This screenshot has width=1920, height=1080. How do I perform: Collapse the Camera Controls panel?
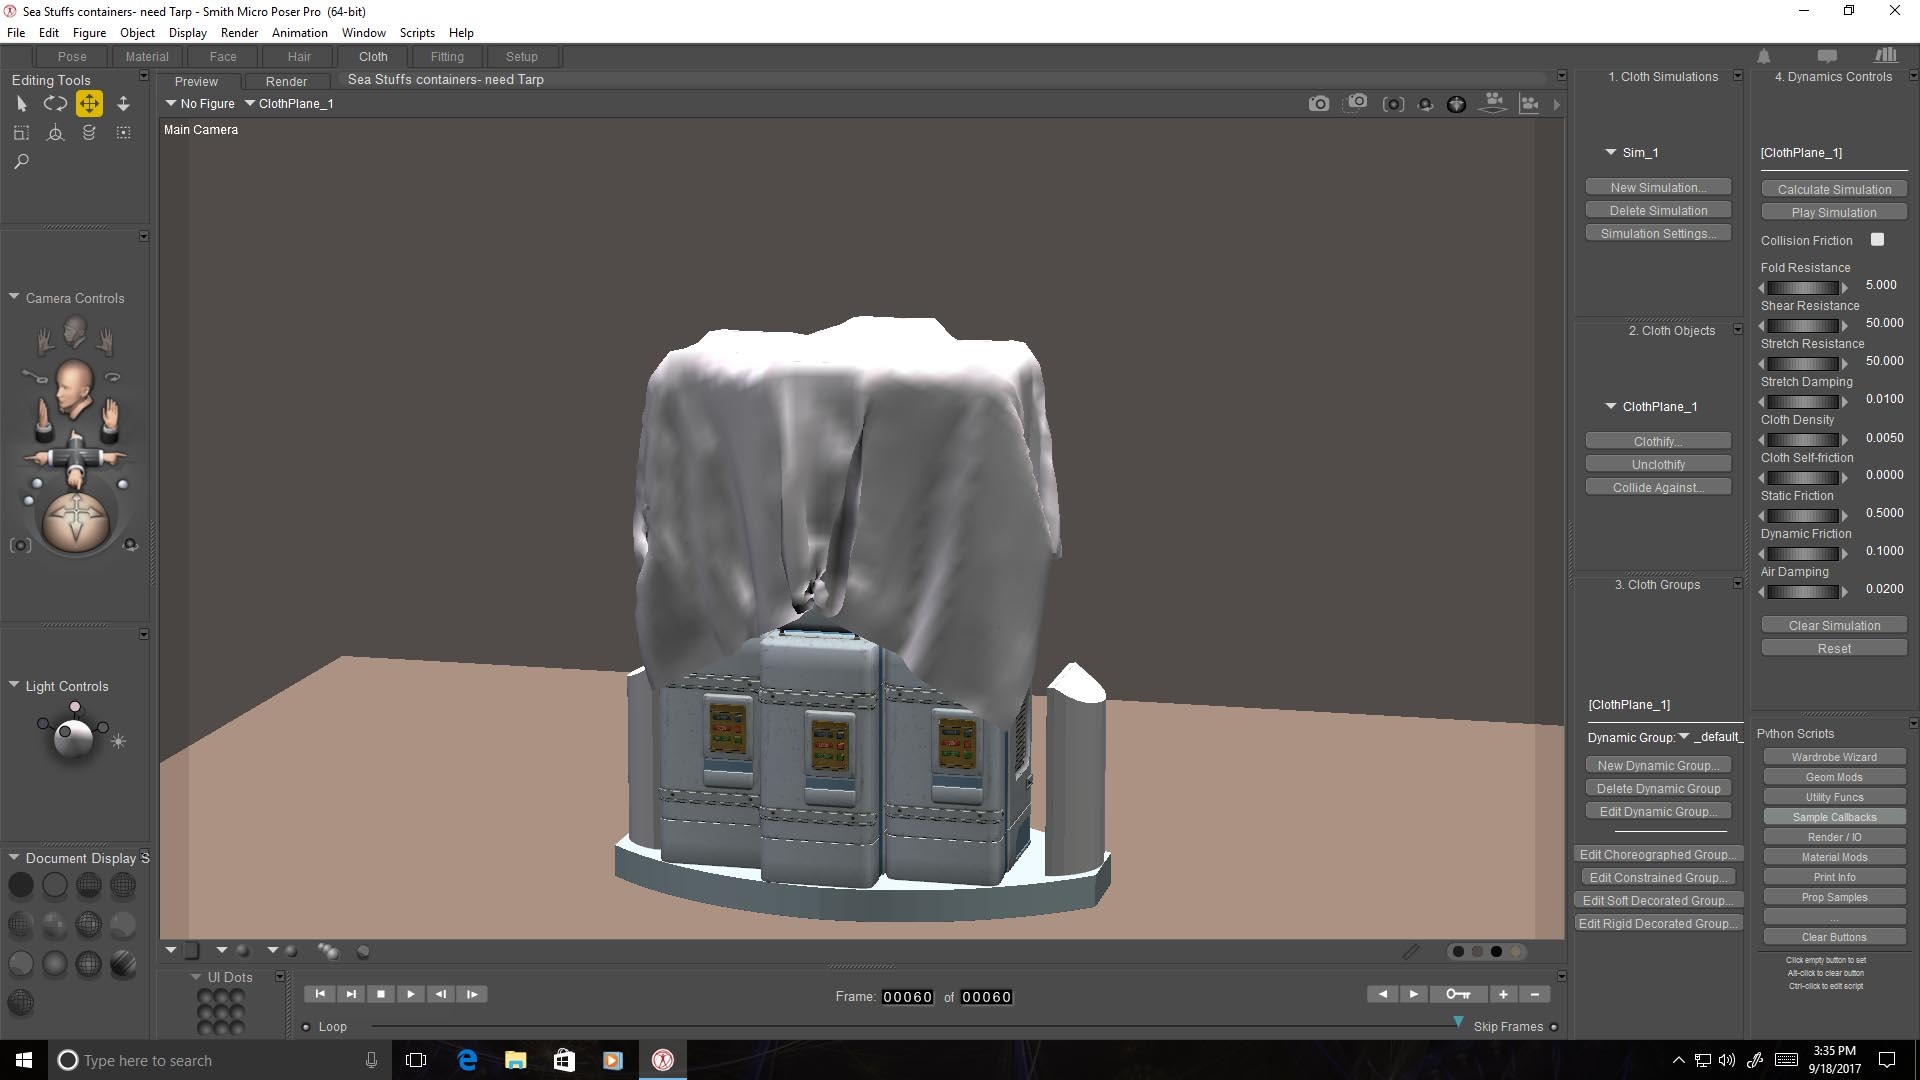tap(14, 298)
